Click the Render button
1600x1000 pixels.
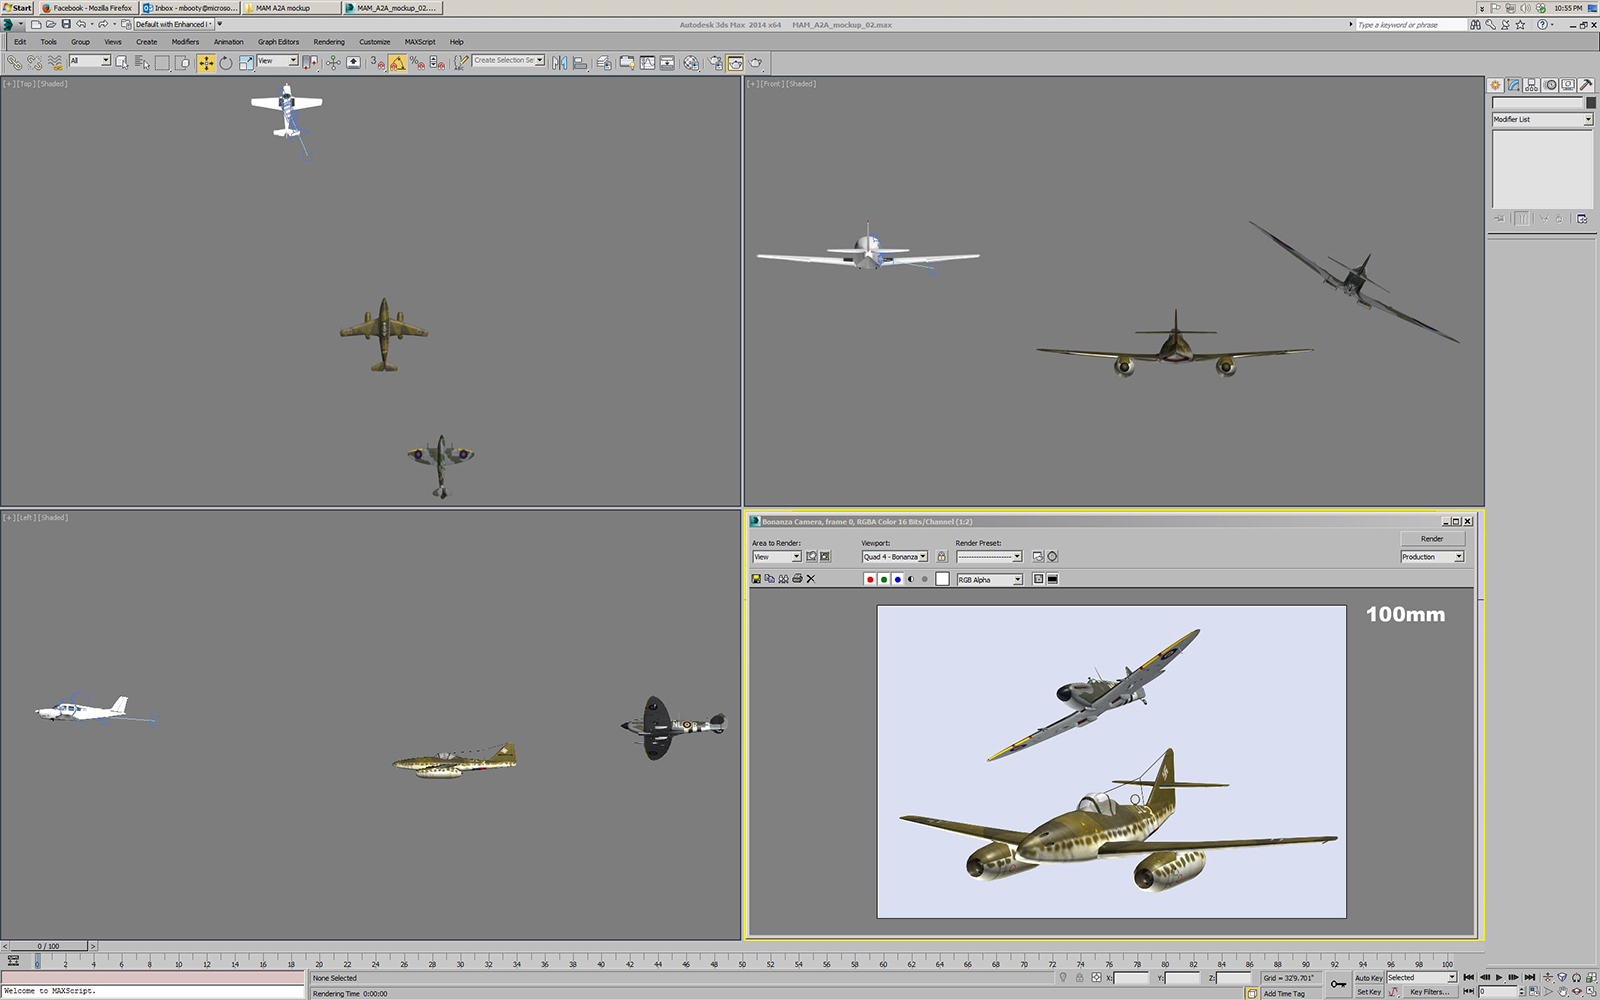point(1432,539)
